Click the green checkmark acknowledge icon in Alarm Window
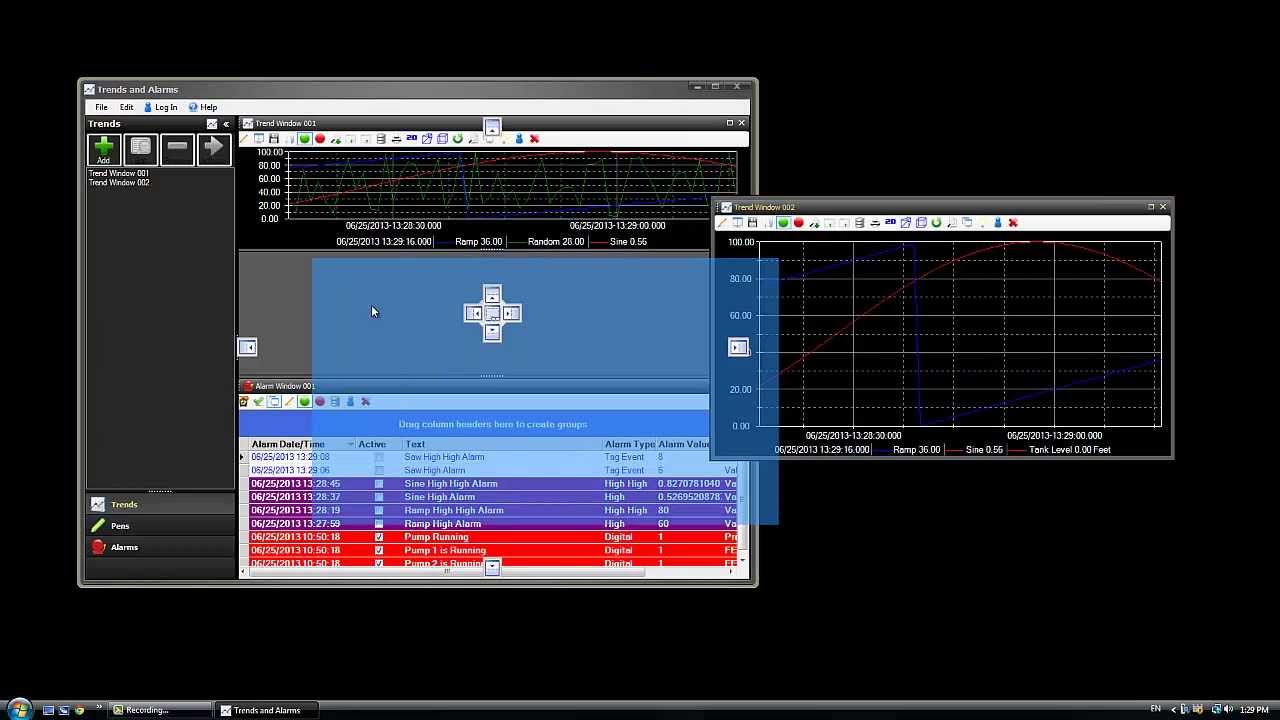 (258, 402)
